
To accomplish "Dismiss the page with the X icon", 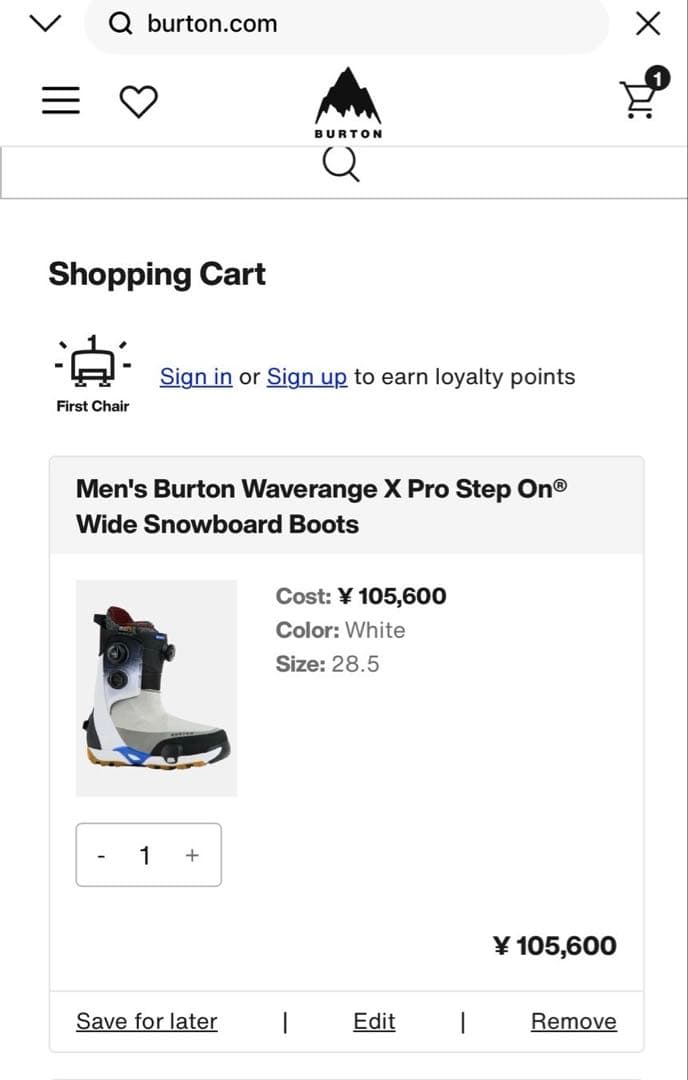I will [x=648, y=23].
